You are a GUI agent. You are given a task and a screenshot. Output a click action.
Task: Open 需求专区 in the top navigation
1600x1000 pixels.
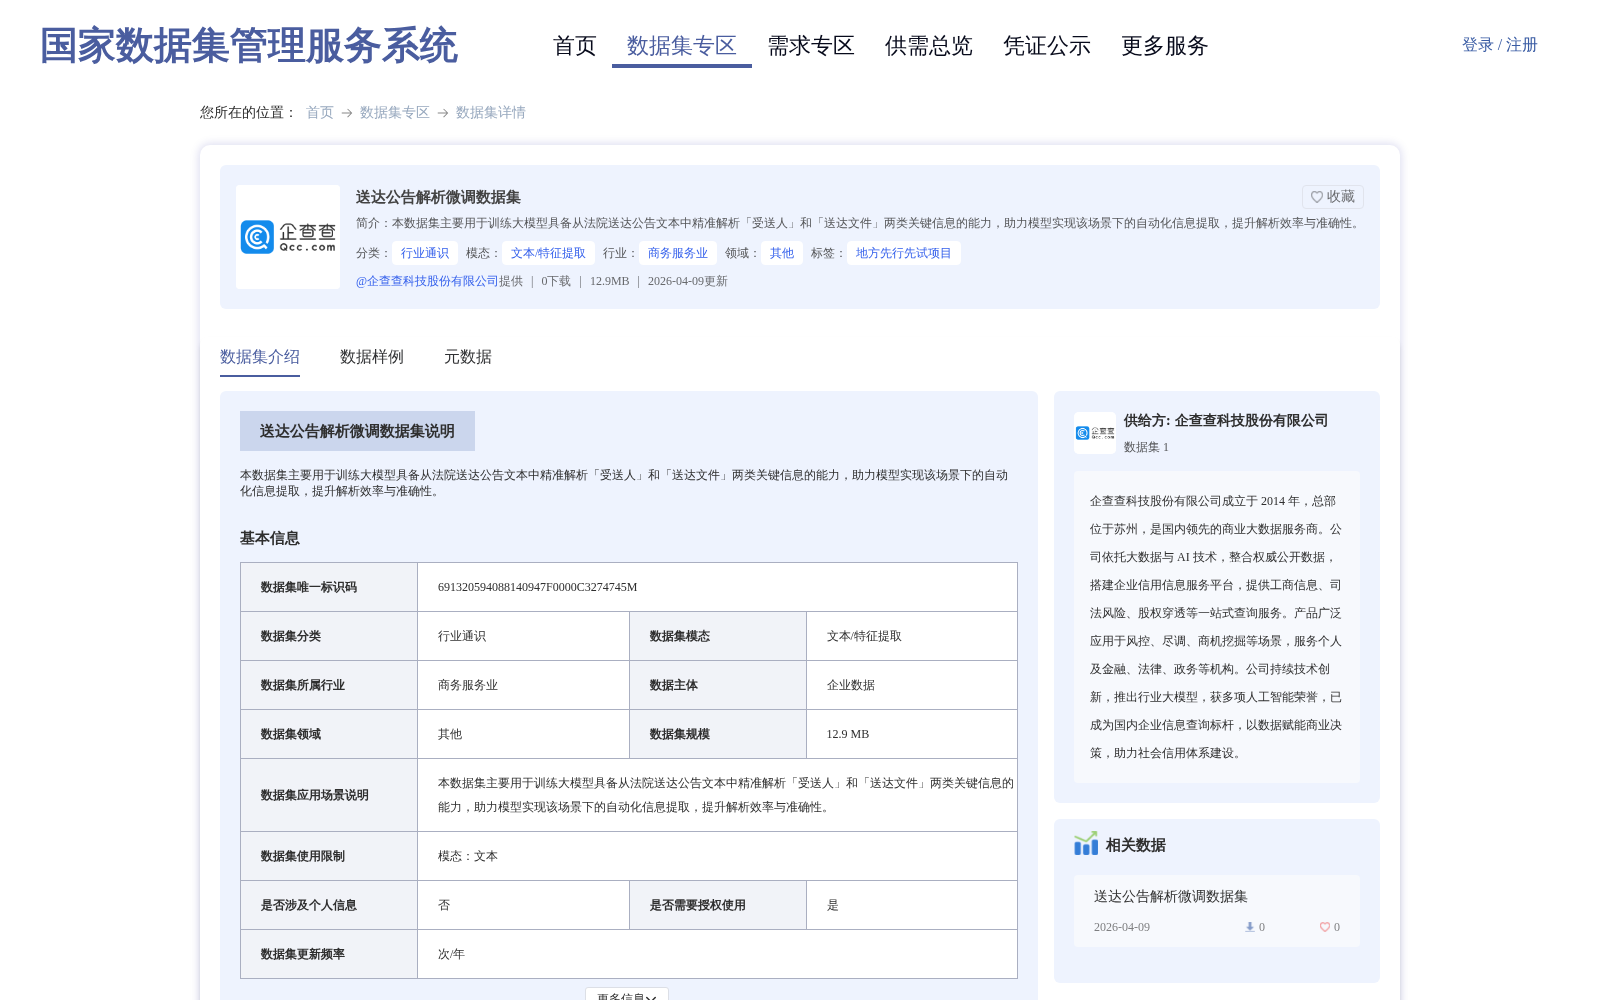pos(811,46)
